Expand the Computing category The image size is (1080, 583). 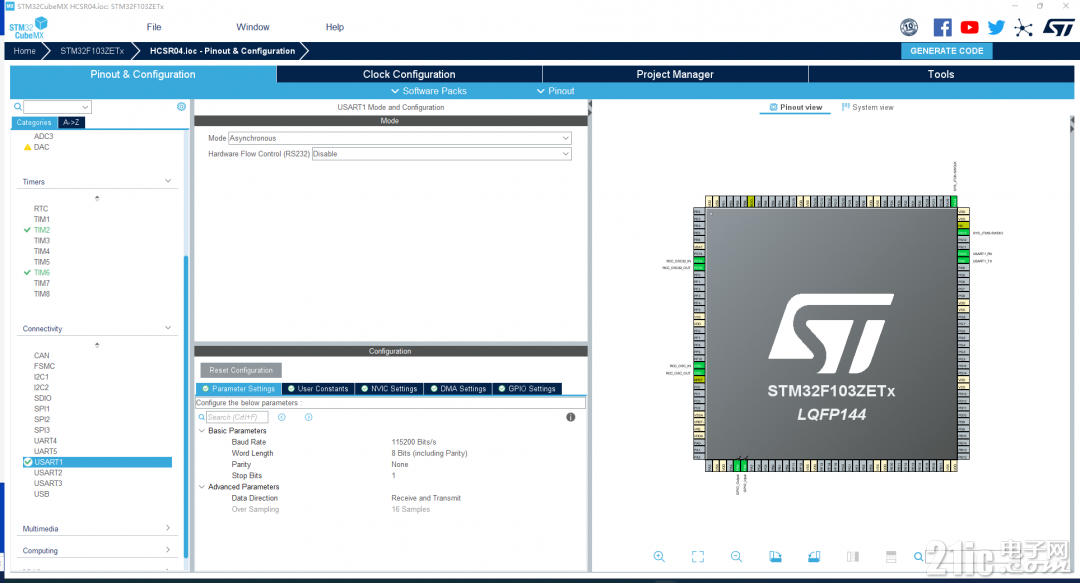(168, 550)
